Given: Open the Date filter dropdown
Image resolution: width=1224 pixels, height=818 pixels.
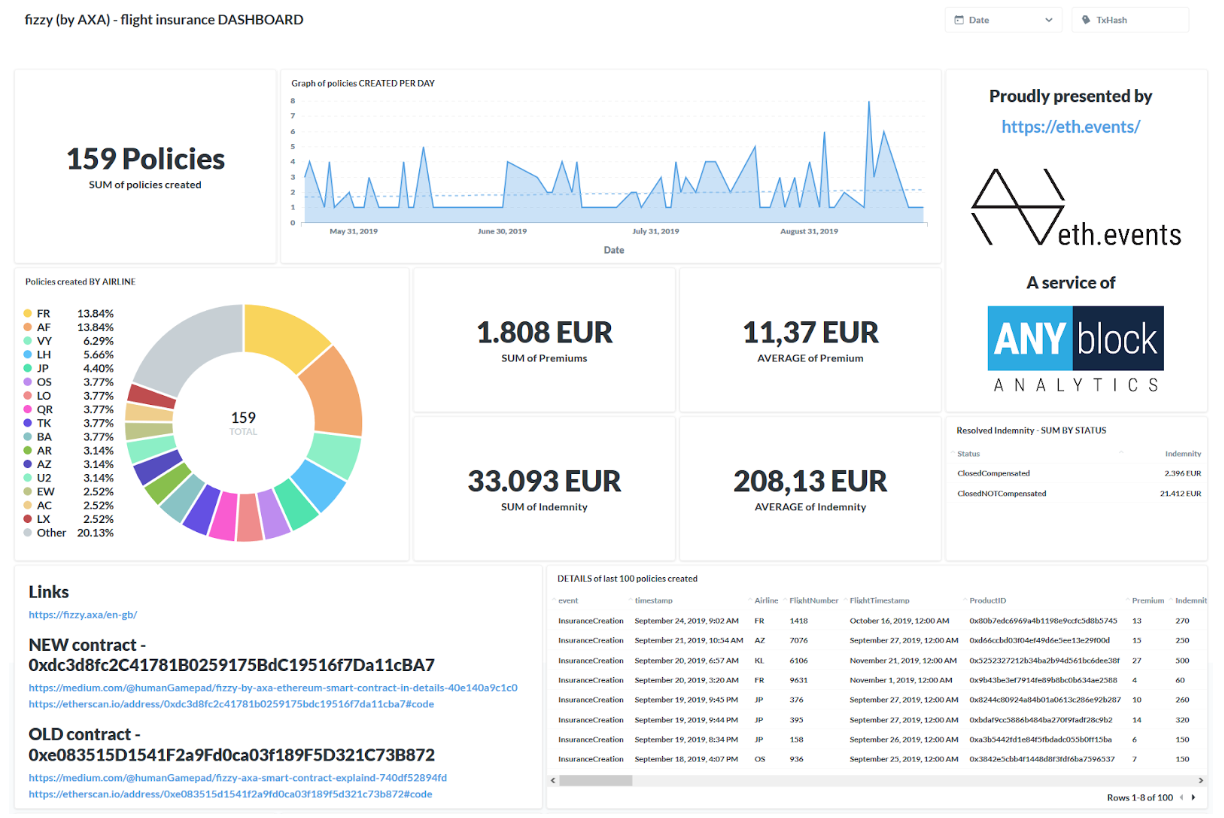Looking at the screenshot, I should (1003, 20).
